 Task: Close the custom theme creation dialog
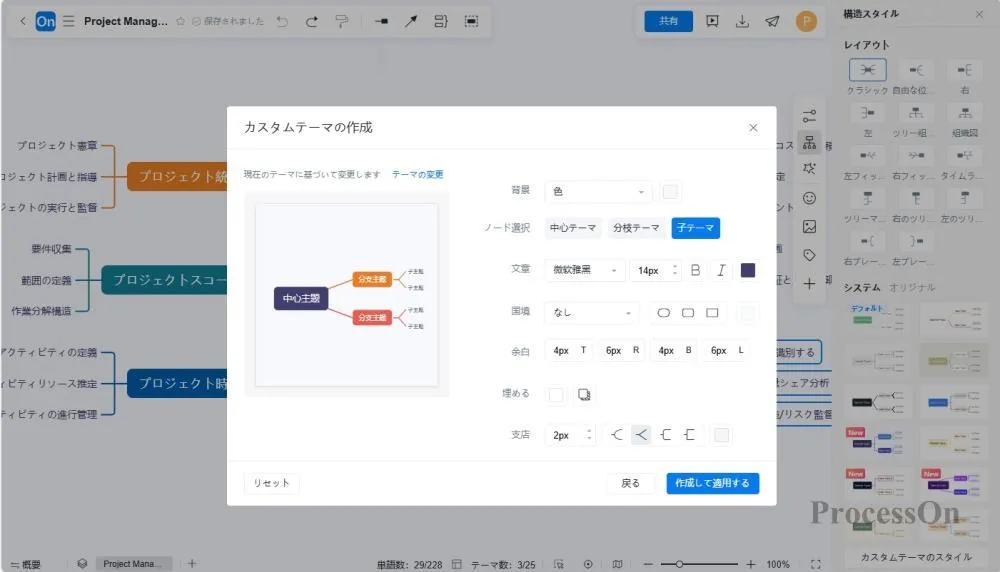(753, 128)
